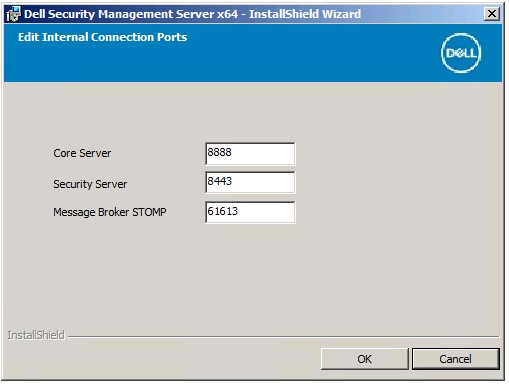Click the Message Broker STOMP label
This screenshot has width=509, height=385.
coord(110,212)
